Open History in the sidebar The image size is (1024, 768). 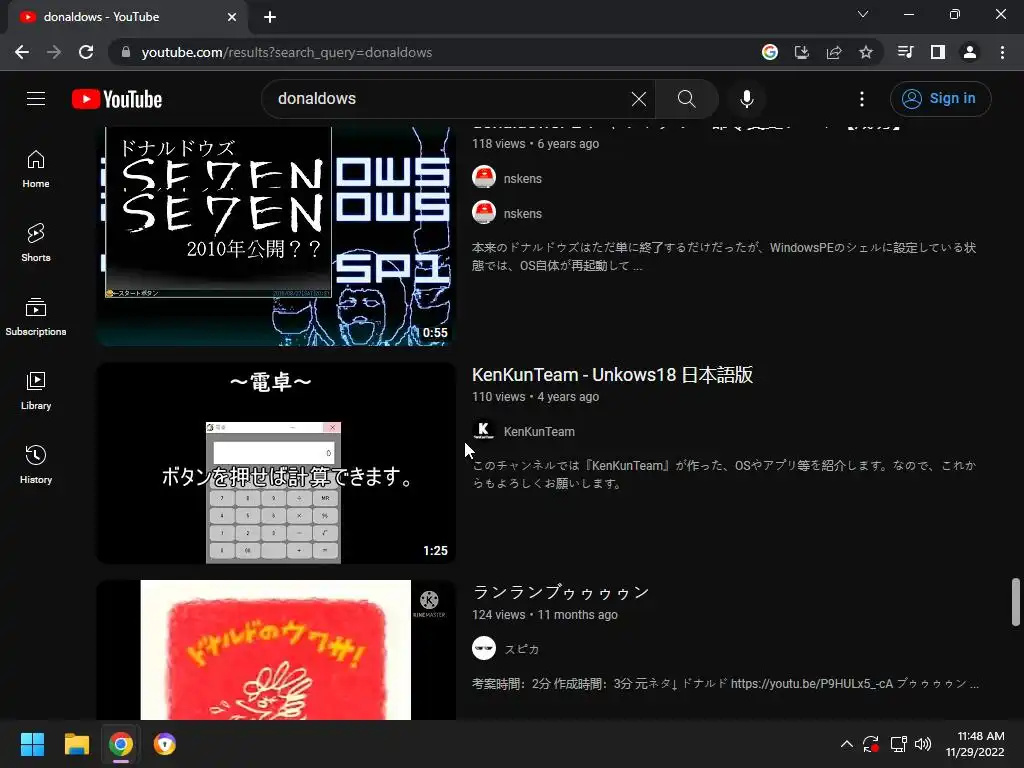pyautogui.click(x=36, y=464)
